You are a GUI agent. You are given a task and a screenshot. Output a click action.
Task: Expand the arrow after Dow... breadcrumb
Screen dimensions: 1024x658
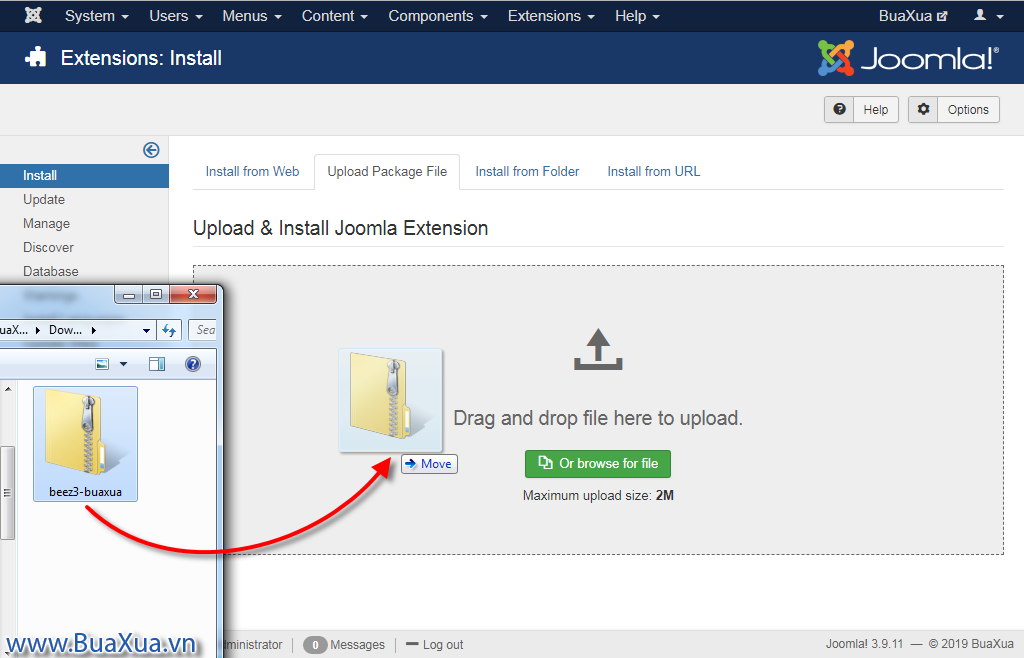(x=93, y=330)
